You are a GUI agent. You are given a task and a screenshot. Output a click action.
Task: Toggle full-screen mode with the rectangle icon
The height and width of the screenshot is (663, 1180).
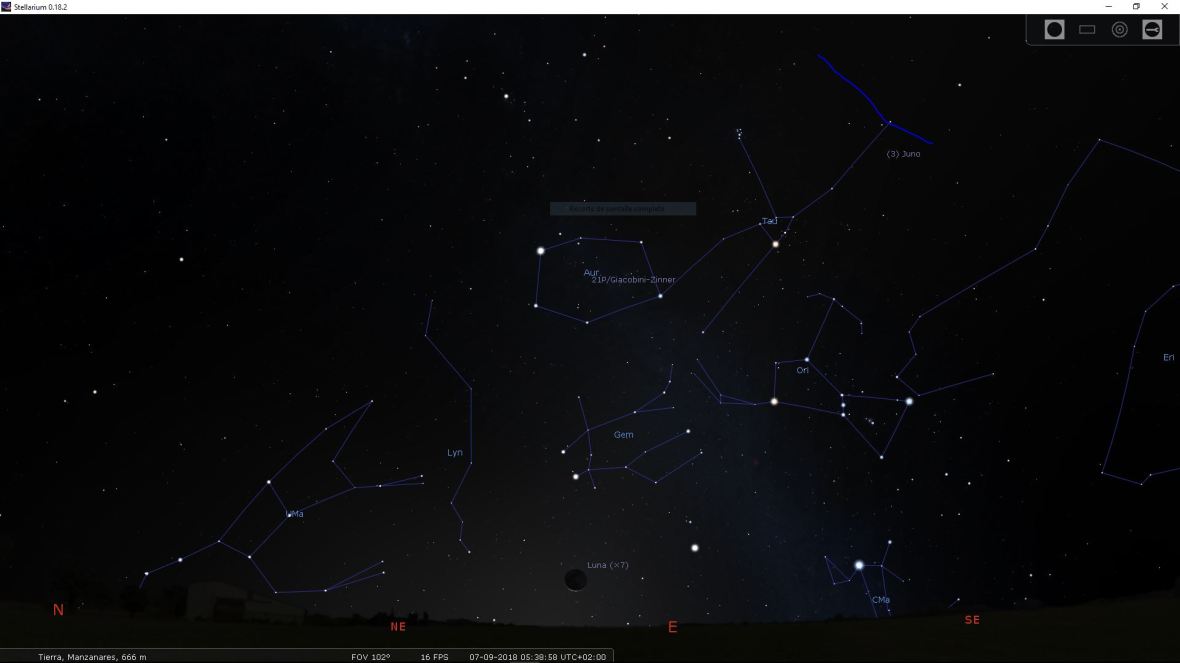pyautogui.click(x=1086, y=29)
